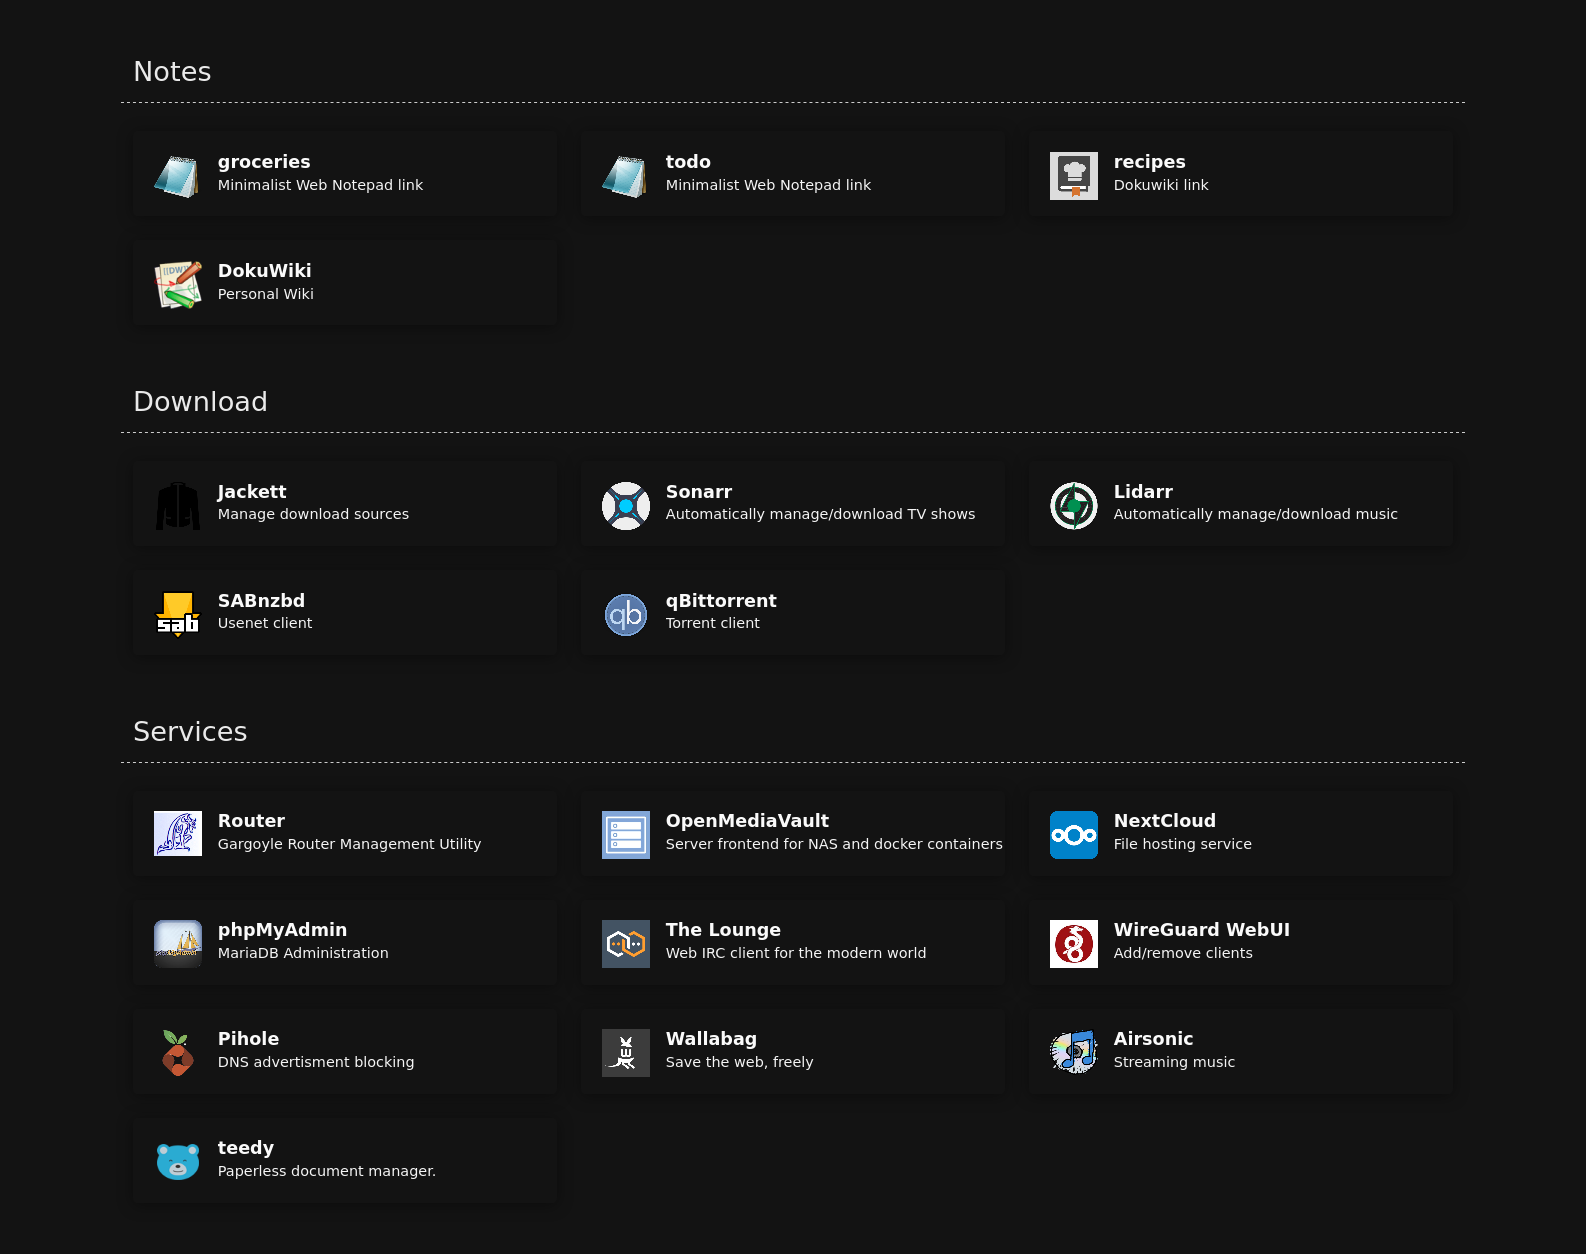The image size is (1586, 1254).
Task: Click the Airsonic music note icon
Action: pos(1074,1053)
